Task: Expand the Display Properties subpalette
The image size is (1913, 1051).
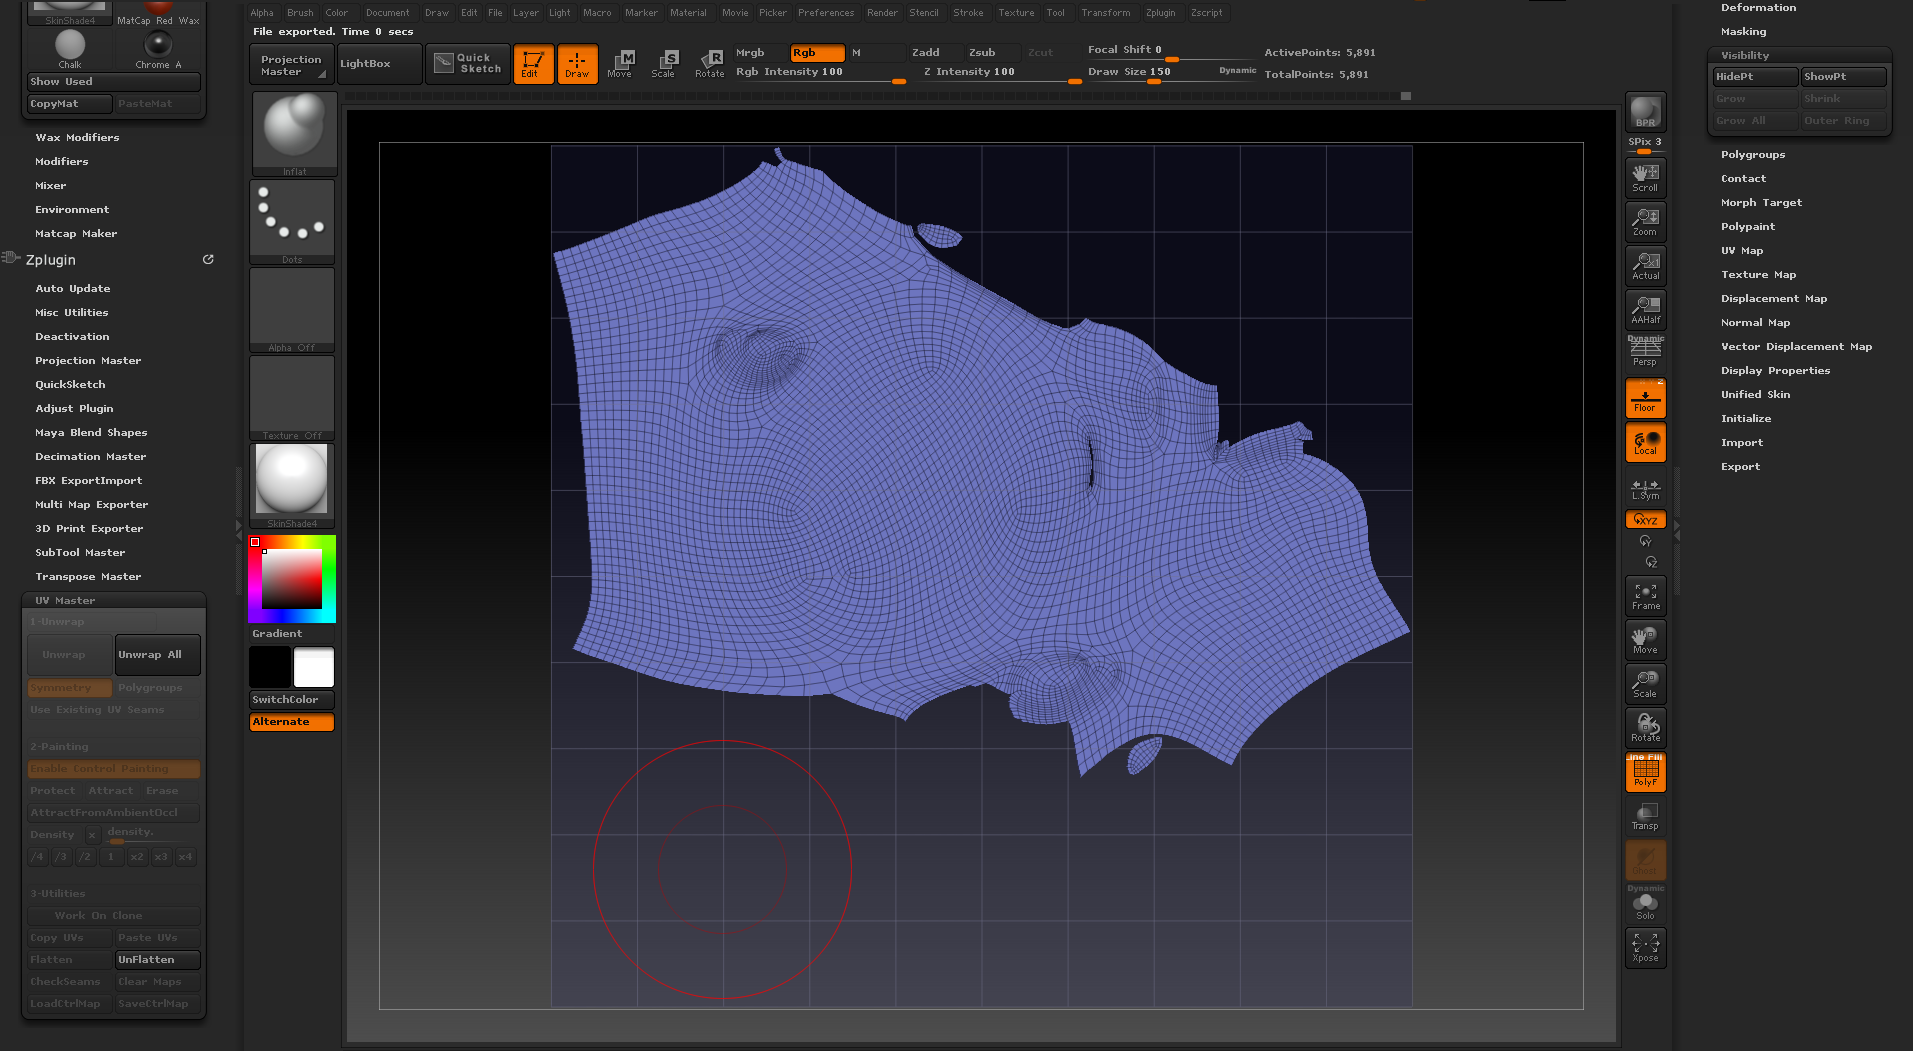Action: 1775,370
